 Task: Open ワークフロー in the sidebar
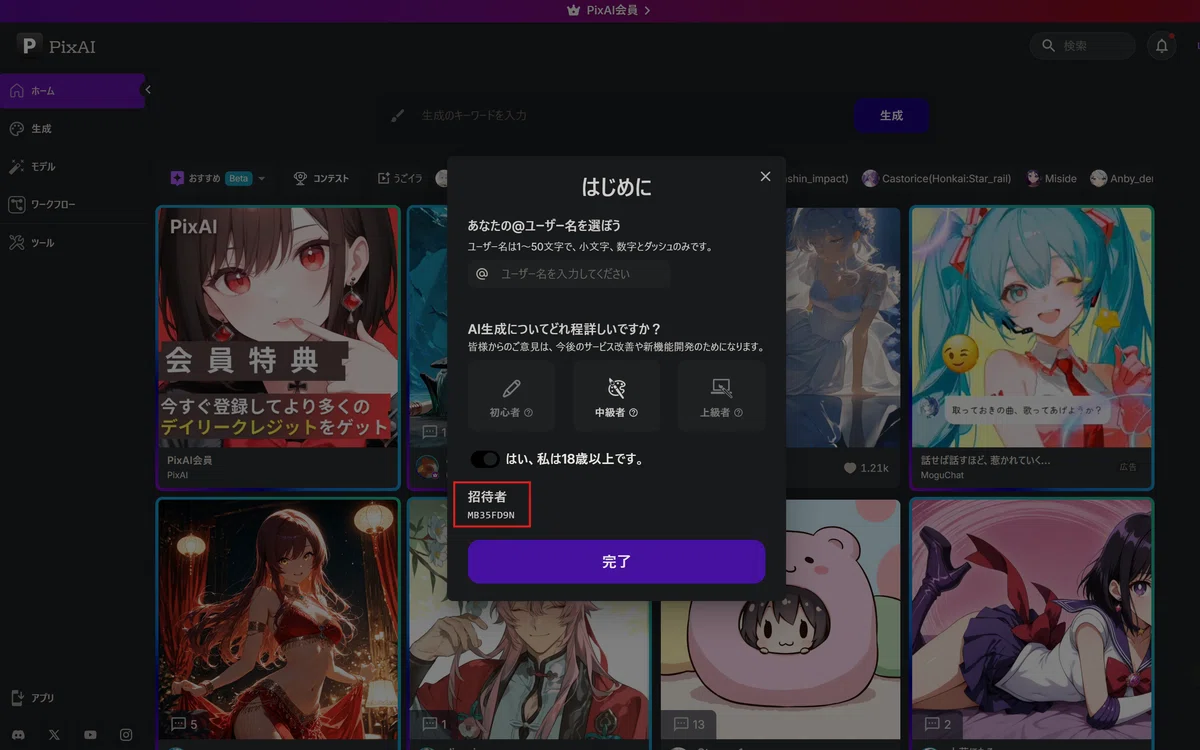coord(72,205)
